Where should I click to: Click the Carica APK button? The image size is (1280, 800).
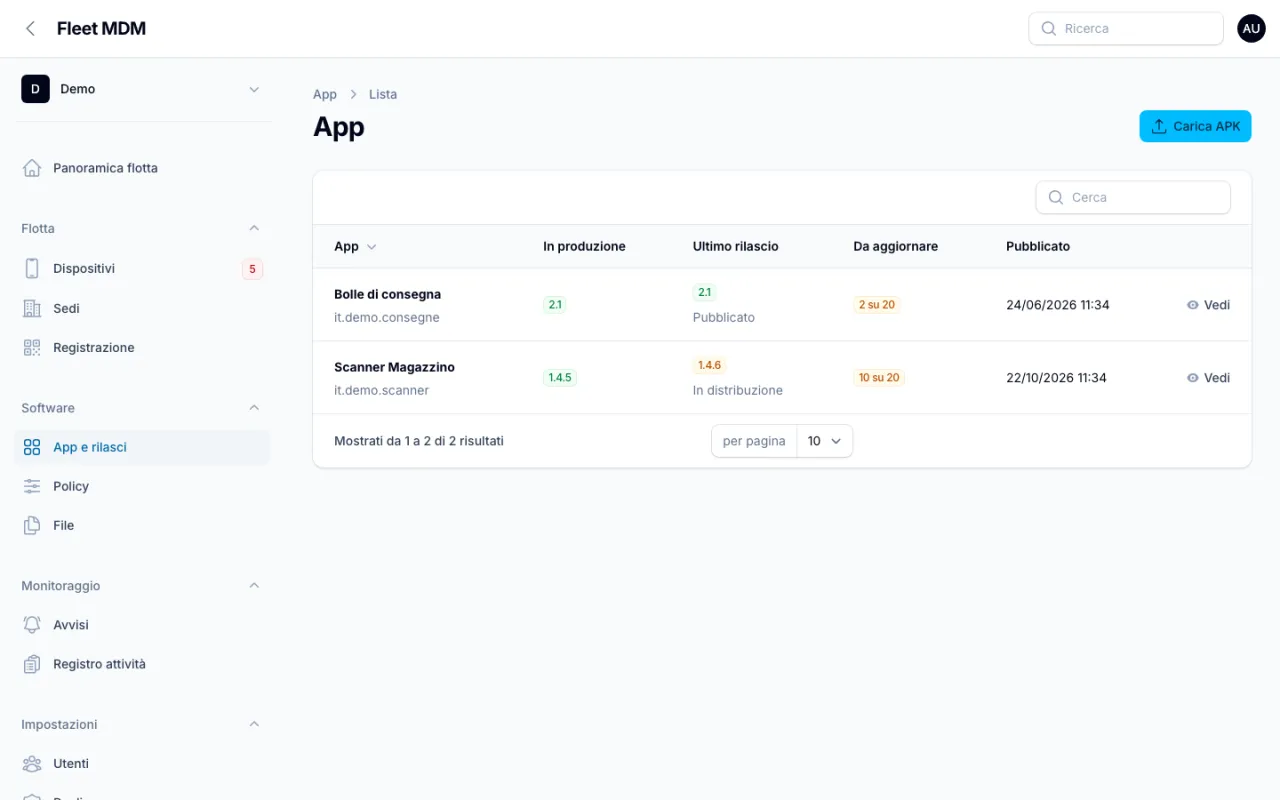1195,126
